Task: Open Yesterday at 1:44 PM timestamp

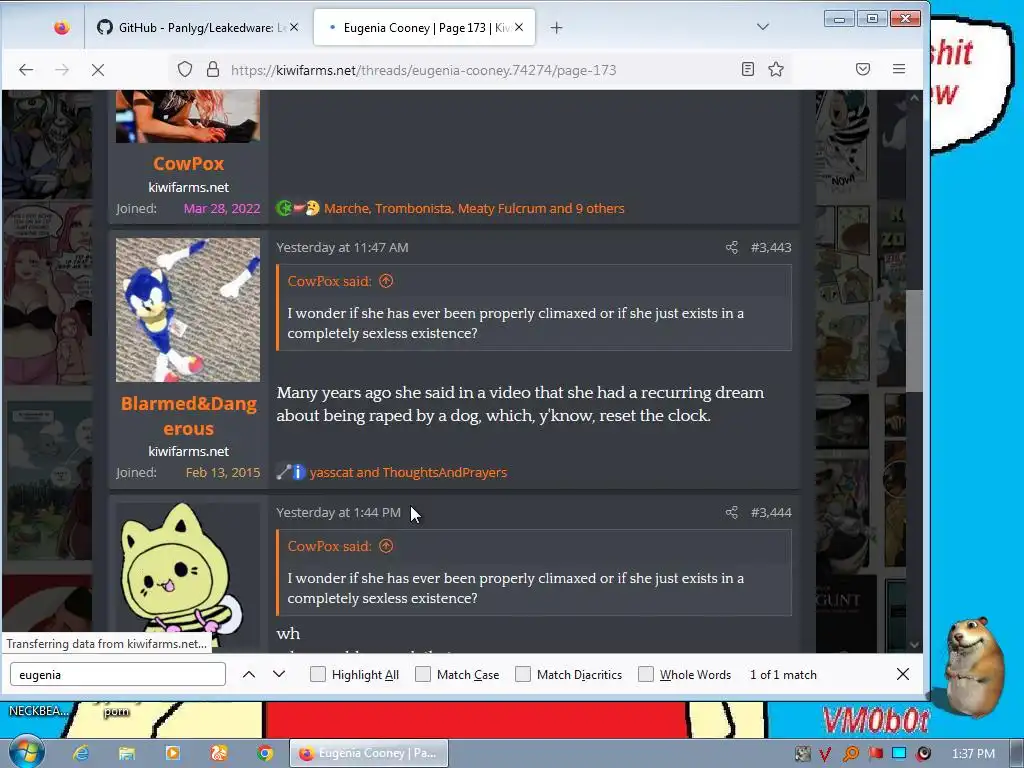Action: pos(338,513)
